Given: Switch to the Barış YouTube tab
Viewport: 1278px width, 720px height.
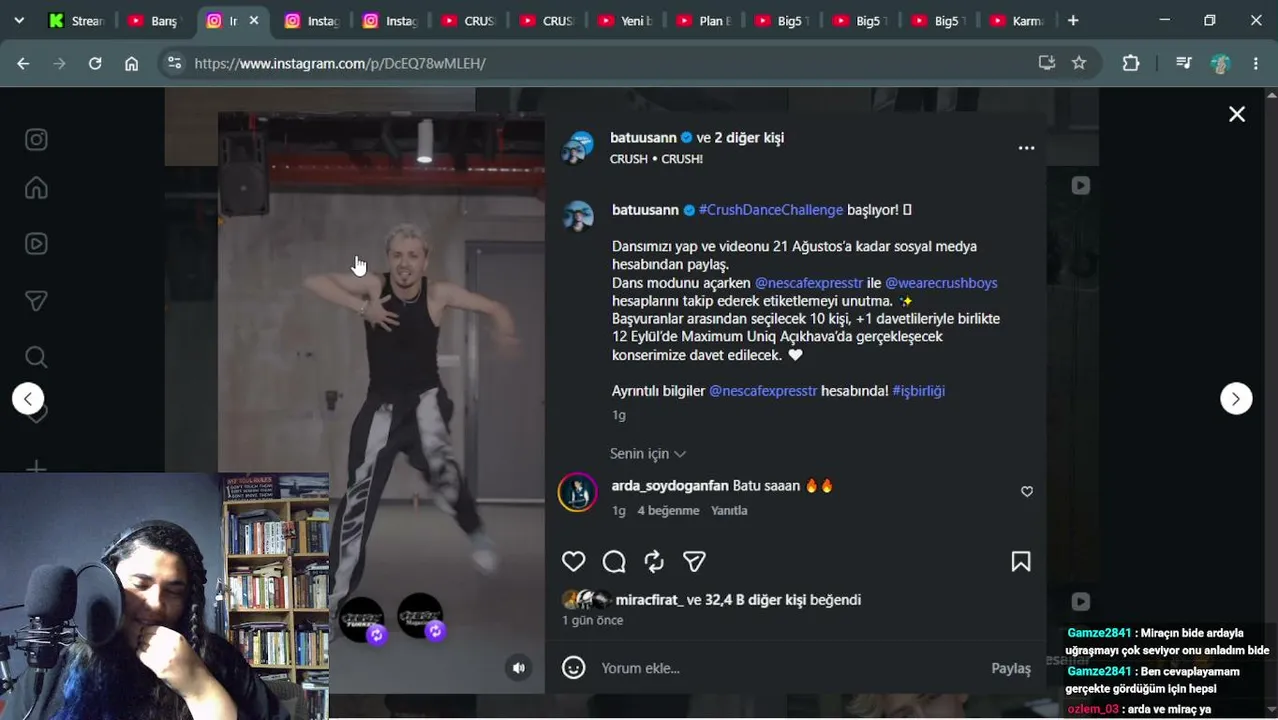Looking at the screenshot, I should tap(153, 20).
